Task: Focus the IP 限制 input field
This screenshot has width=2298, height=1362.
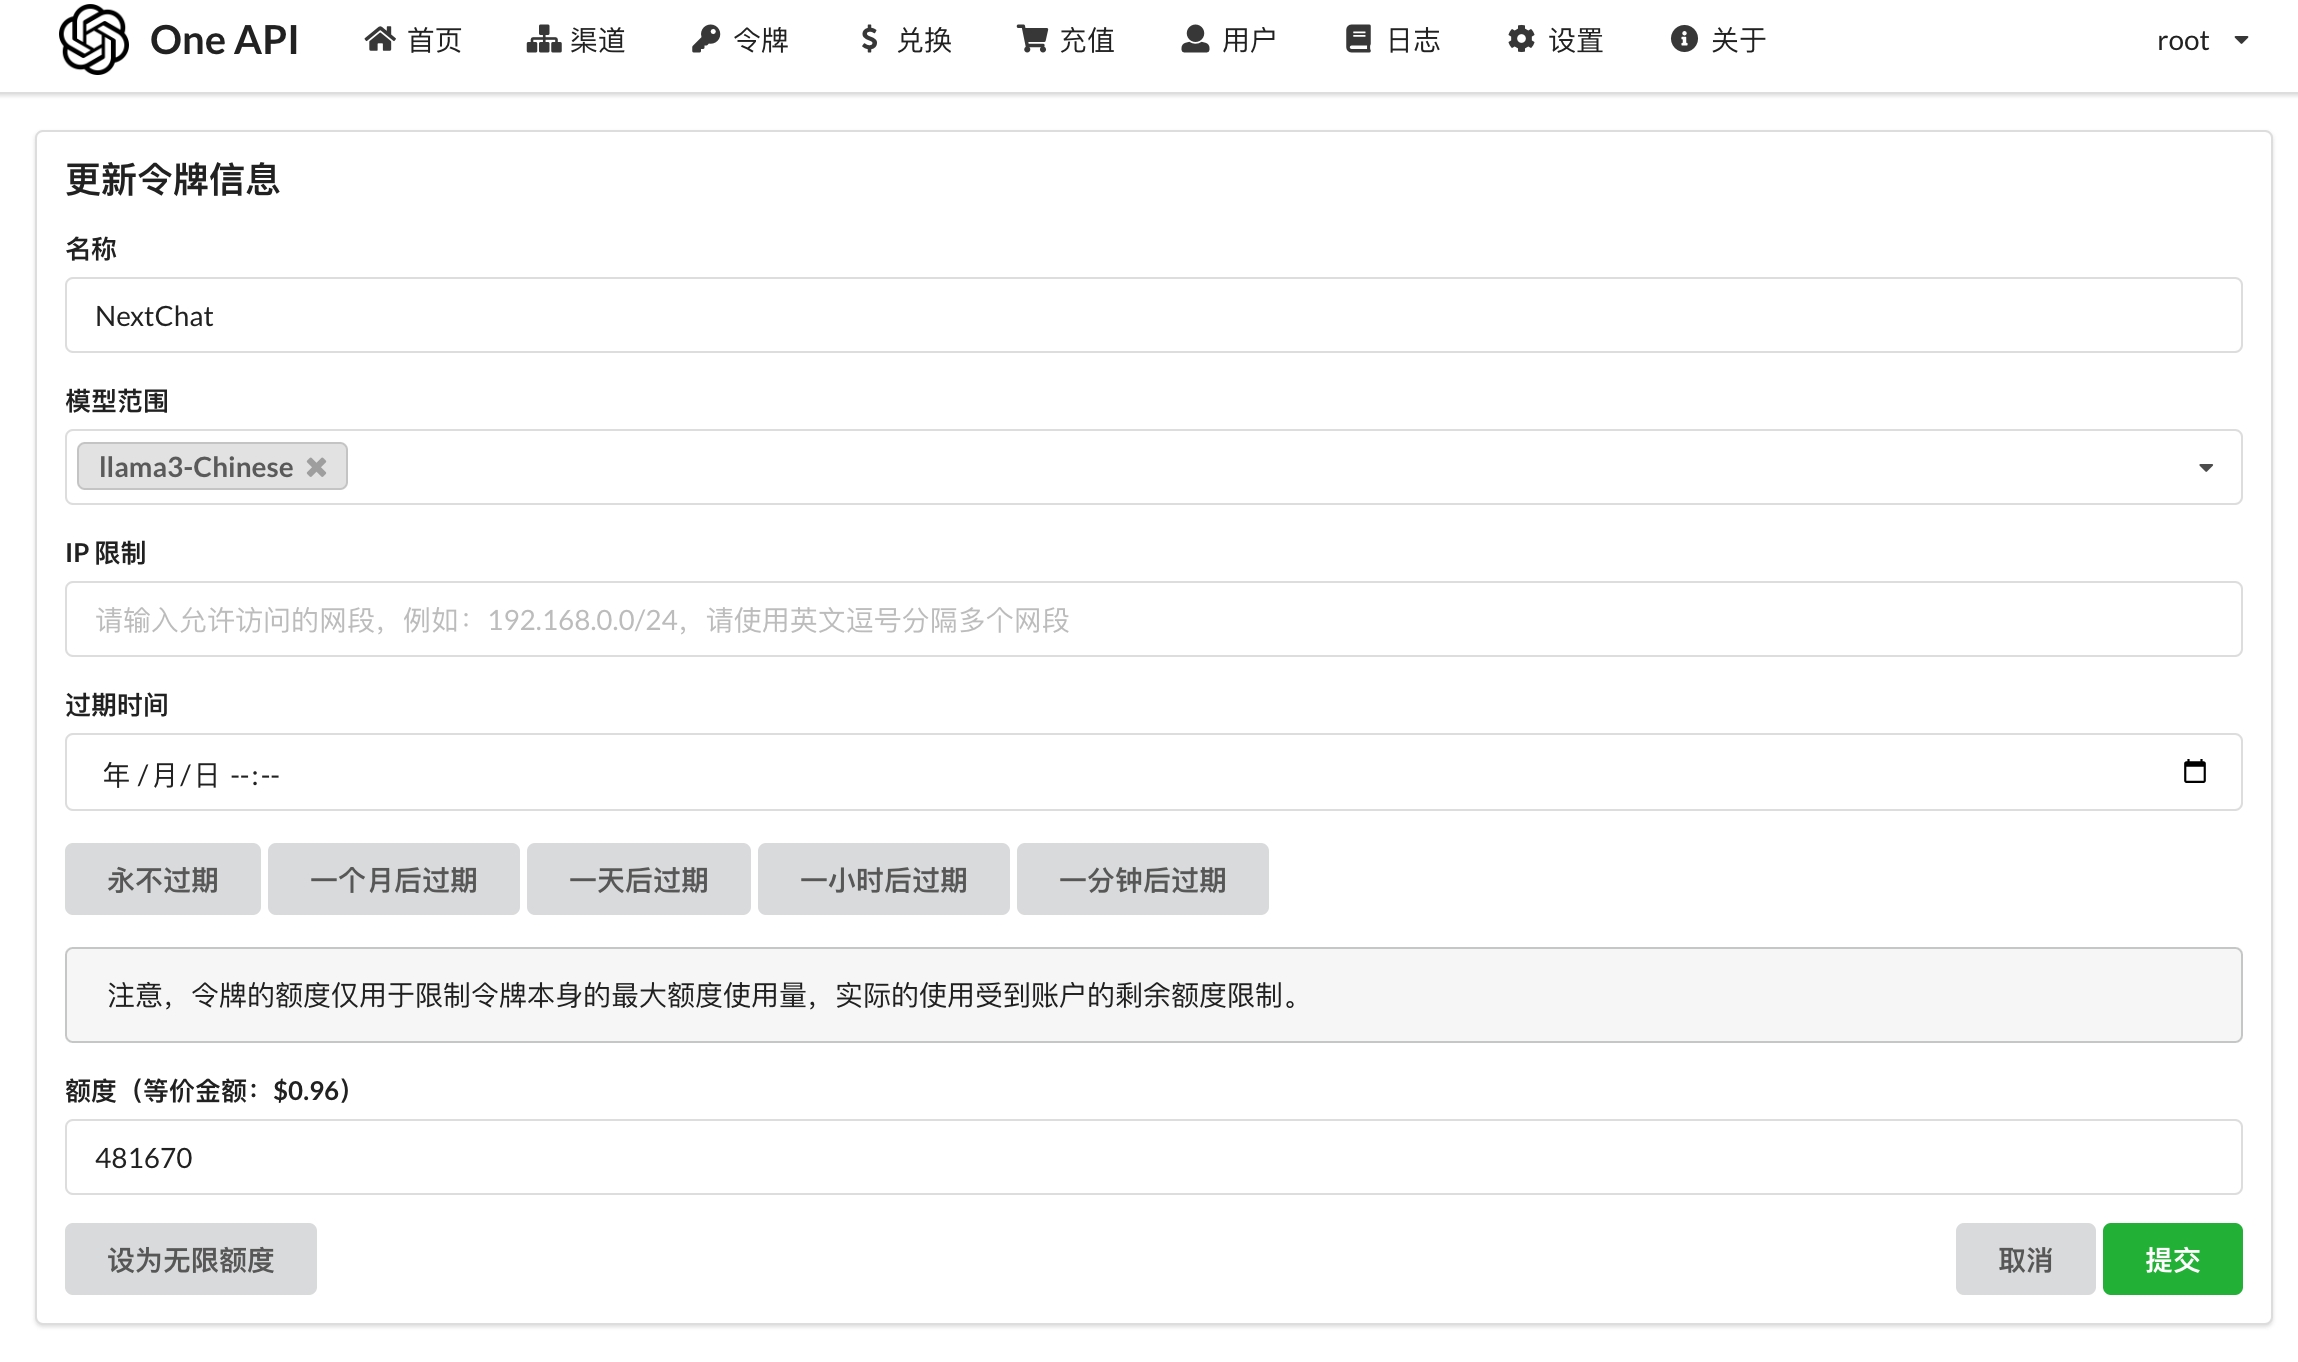Action: click(x=1152, y=620)
